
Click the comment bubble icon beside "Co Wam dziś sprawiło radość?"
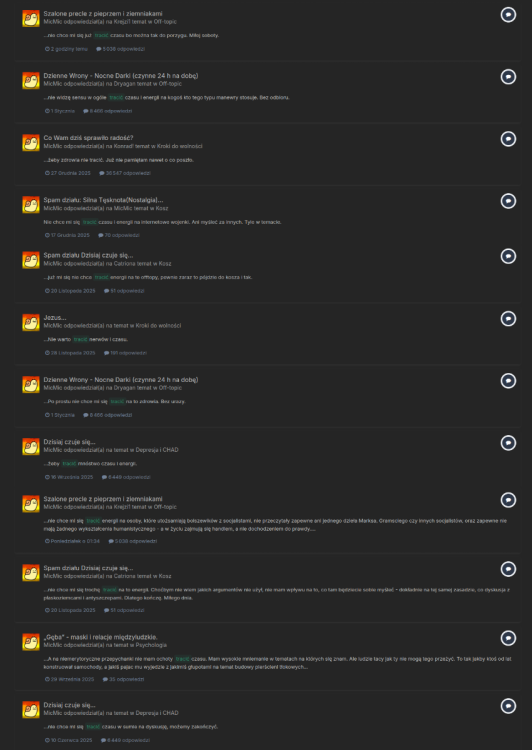coord(508,139)
